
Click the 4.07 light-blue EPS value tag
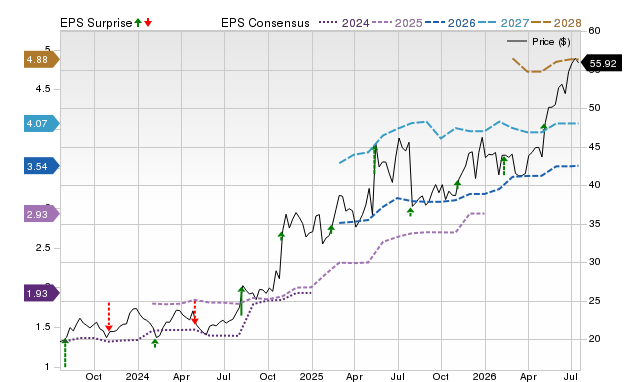41,123
